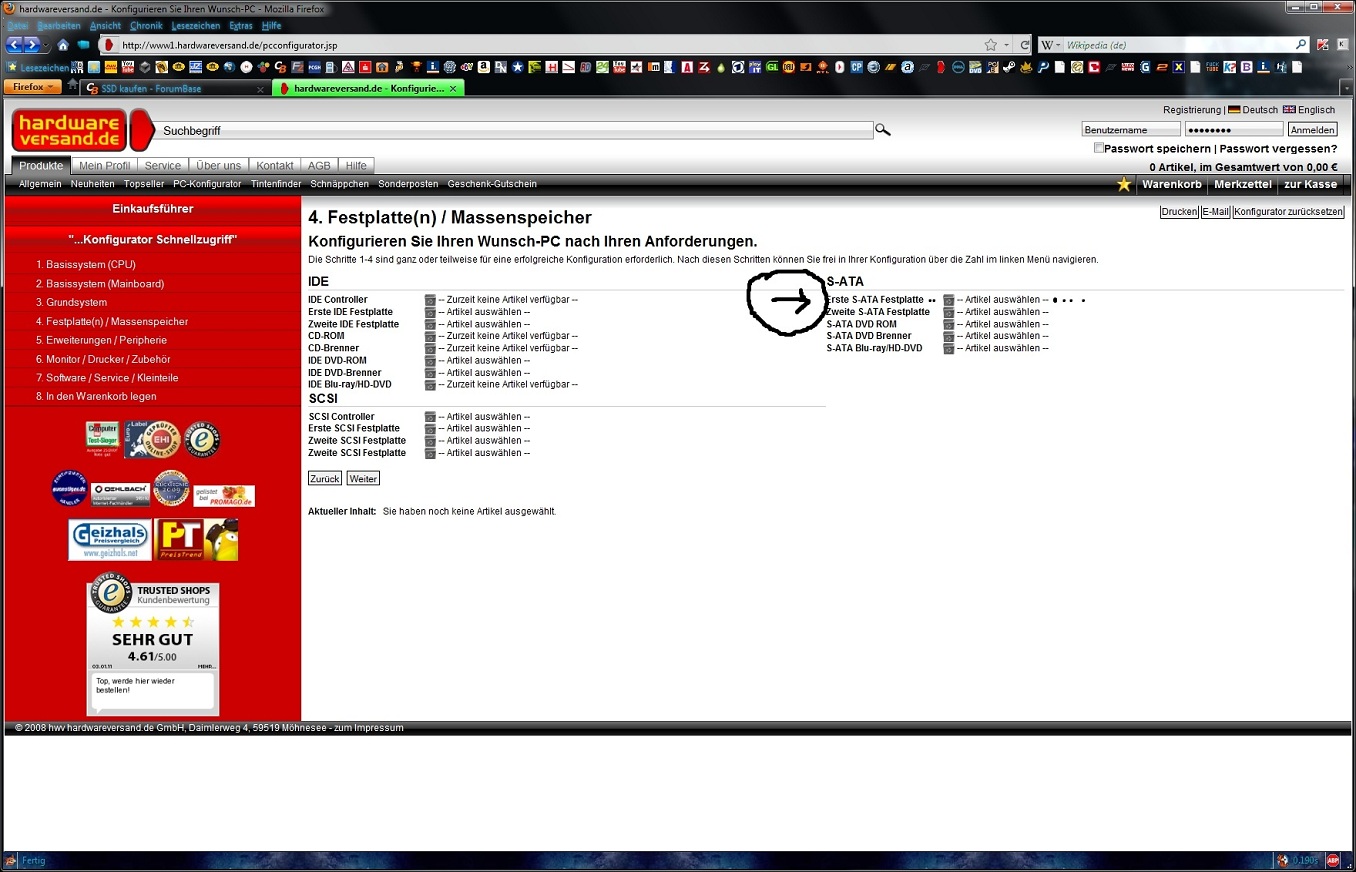Click the magnifier in the Wikipedia search box
The width and height of the screenshot is (1356, 872).
(x=1301, y=45)
